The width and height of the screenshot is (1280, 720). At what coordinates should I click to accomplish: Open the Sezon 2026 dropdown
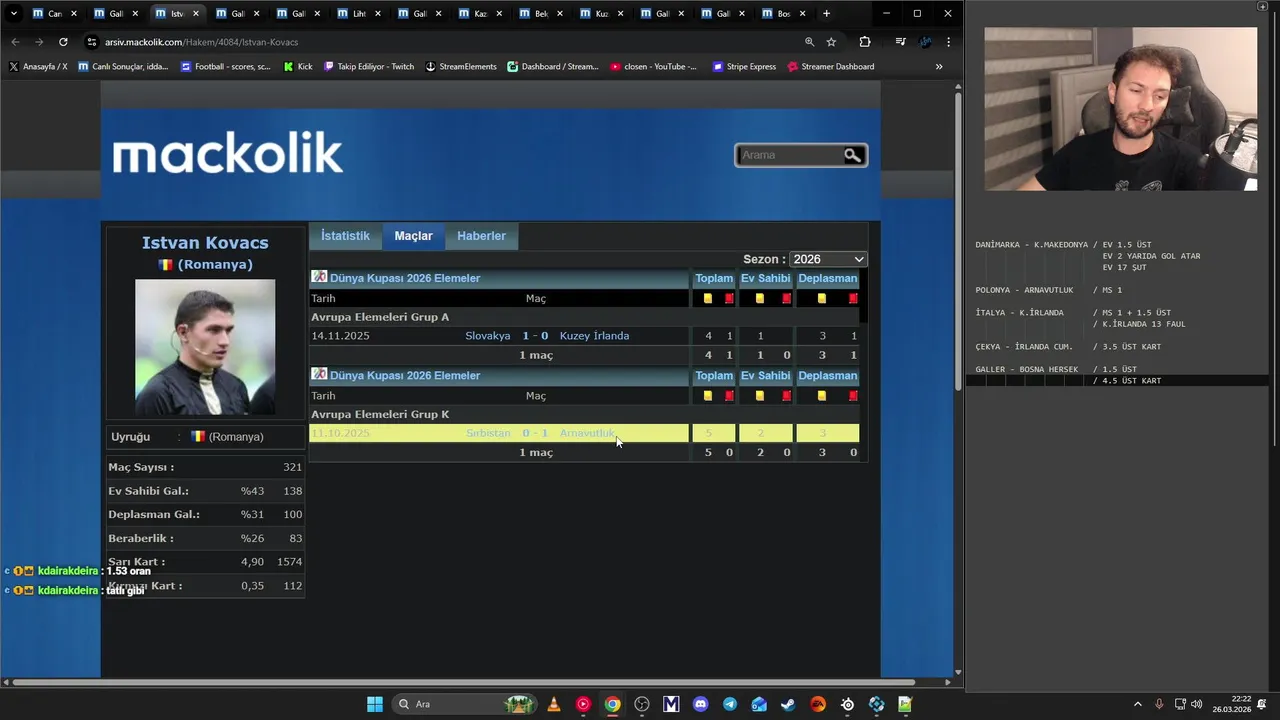828,259
